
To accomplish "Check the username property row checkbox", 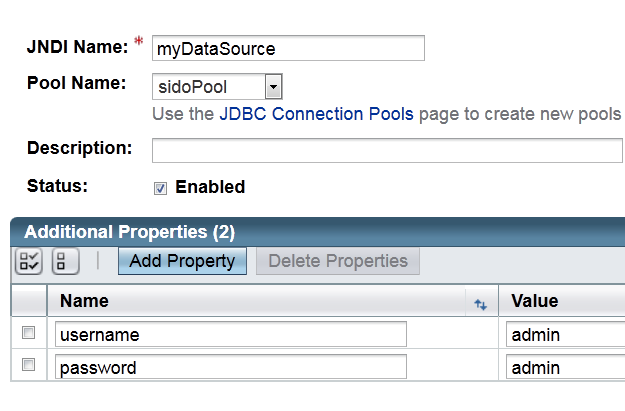I will [29, 333].
